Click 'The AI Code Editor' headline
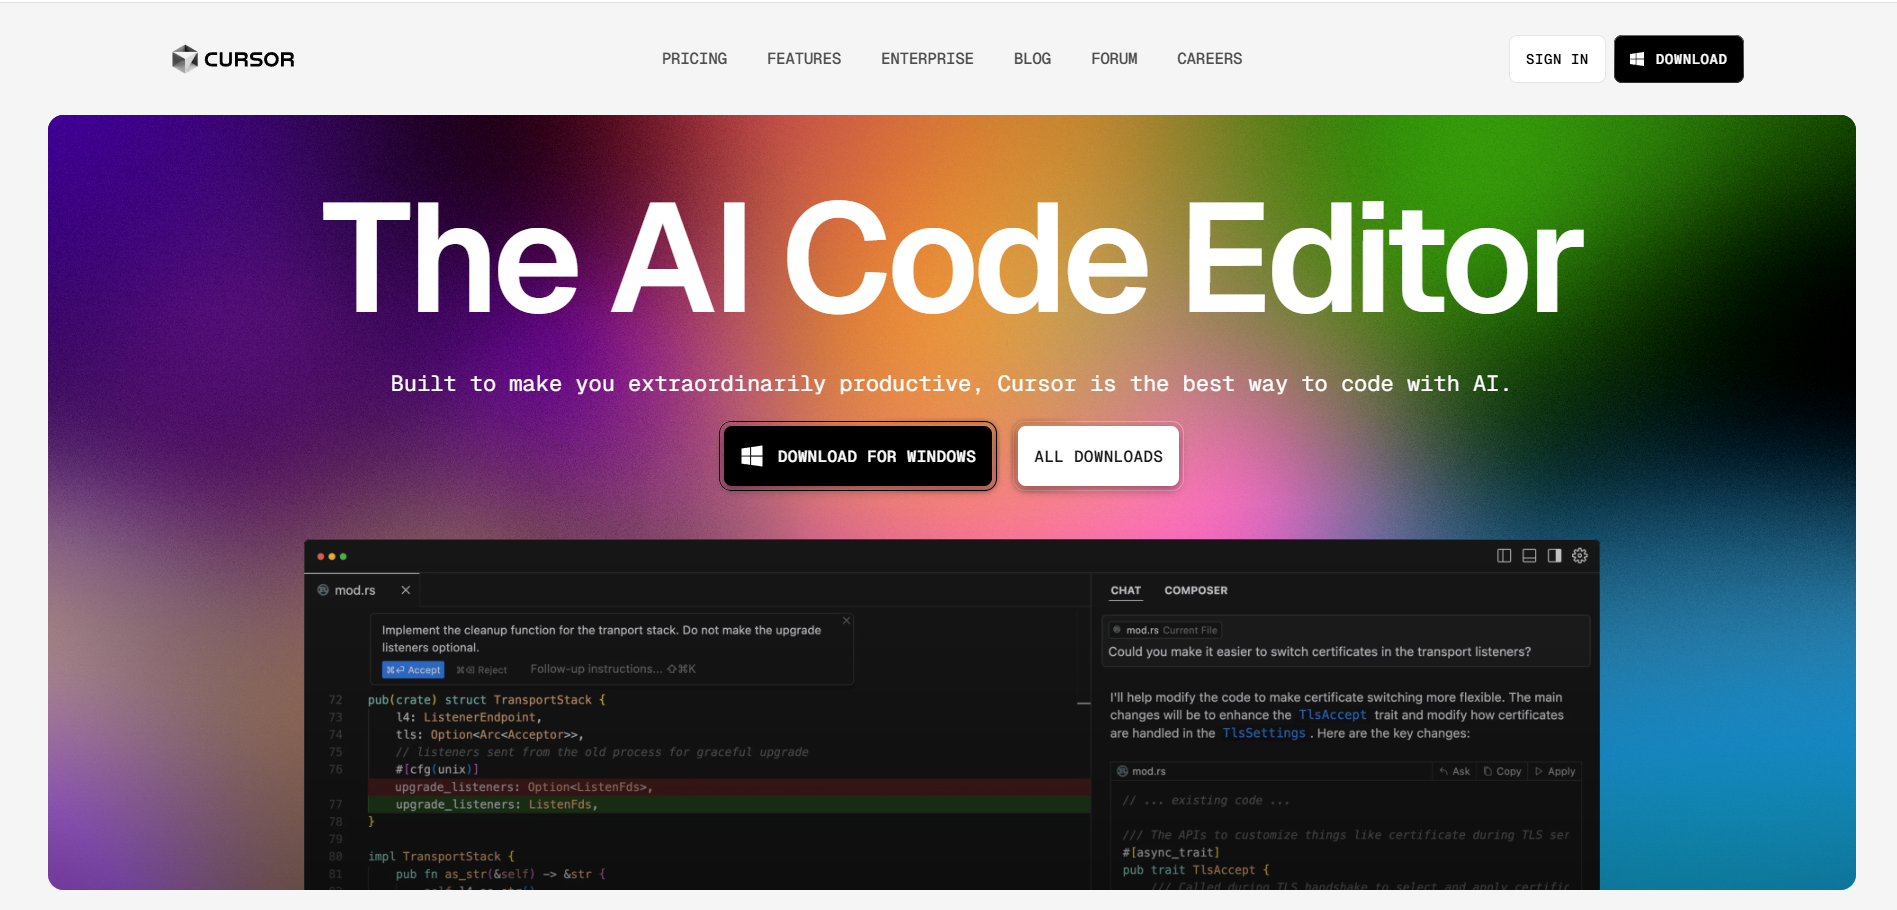 (x=952, y=258)
